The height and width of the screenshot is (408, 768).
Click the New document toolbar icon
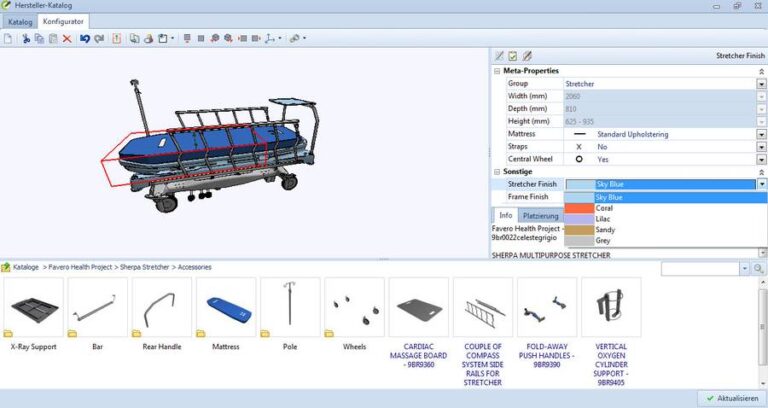[8, 38]
